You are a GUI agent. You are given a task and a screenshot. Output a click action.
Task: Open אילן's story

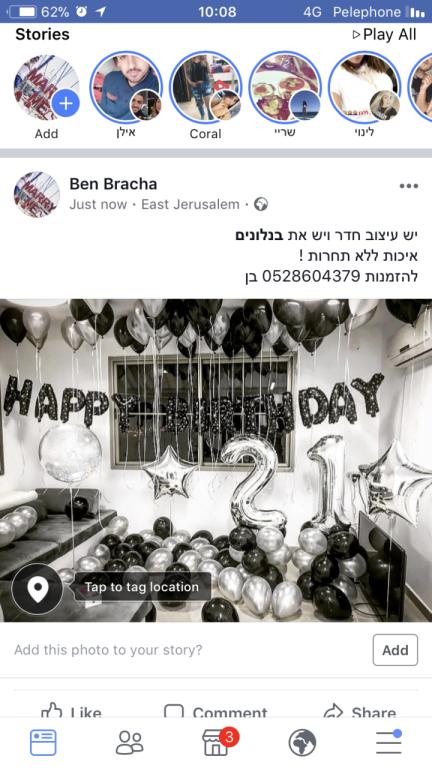point(126,88)
